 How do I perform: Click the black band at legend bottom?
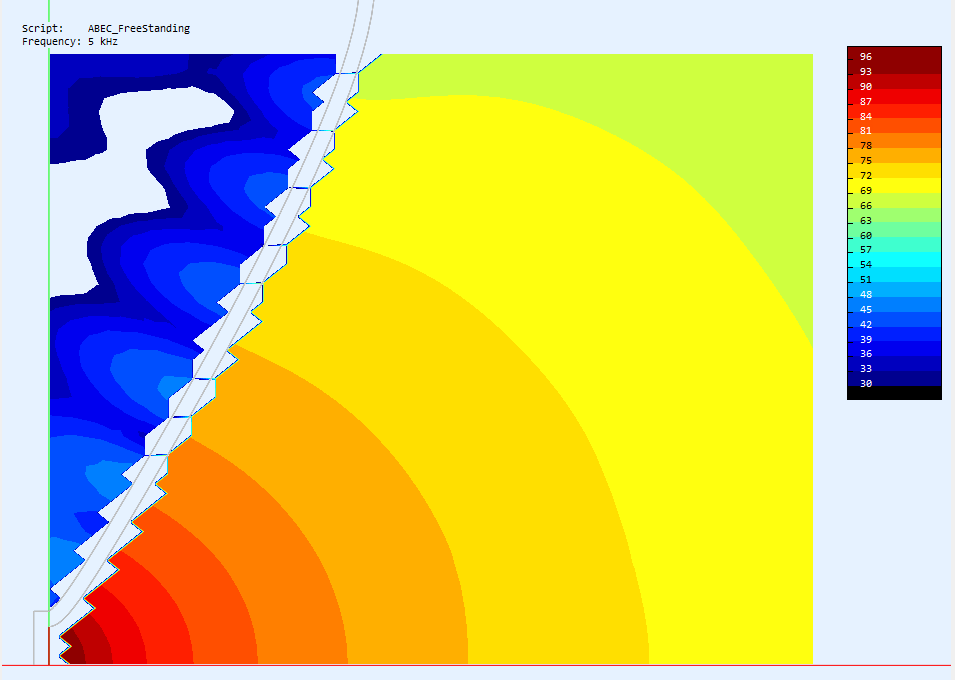pyautogui.click(x=895, y=393)
